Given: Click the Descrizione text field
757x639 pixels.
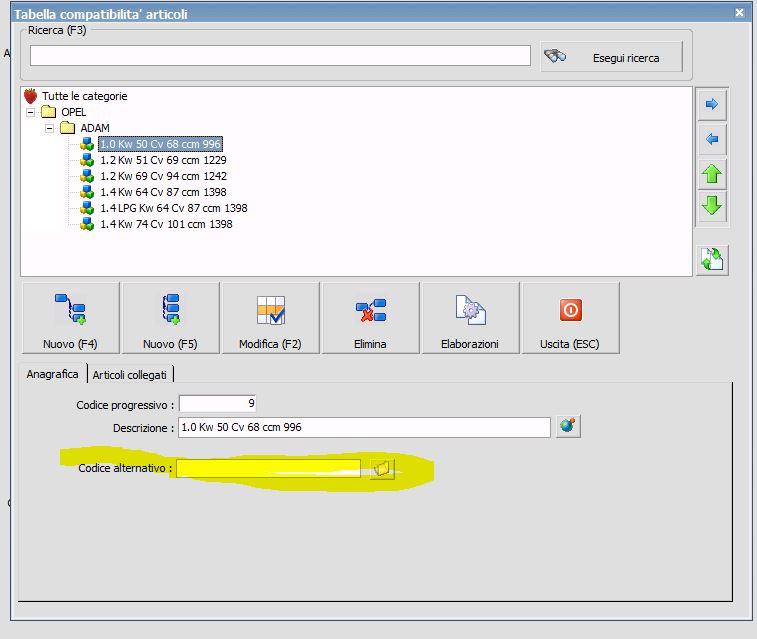Looking at the screenshot, I should (x=364, y=427).
